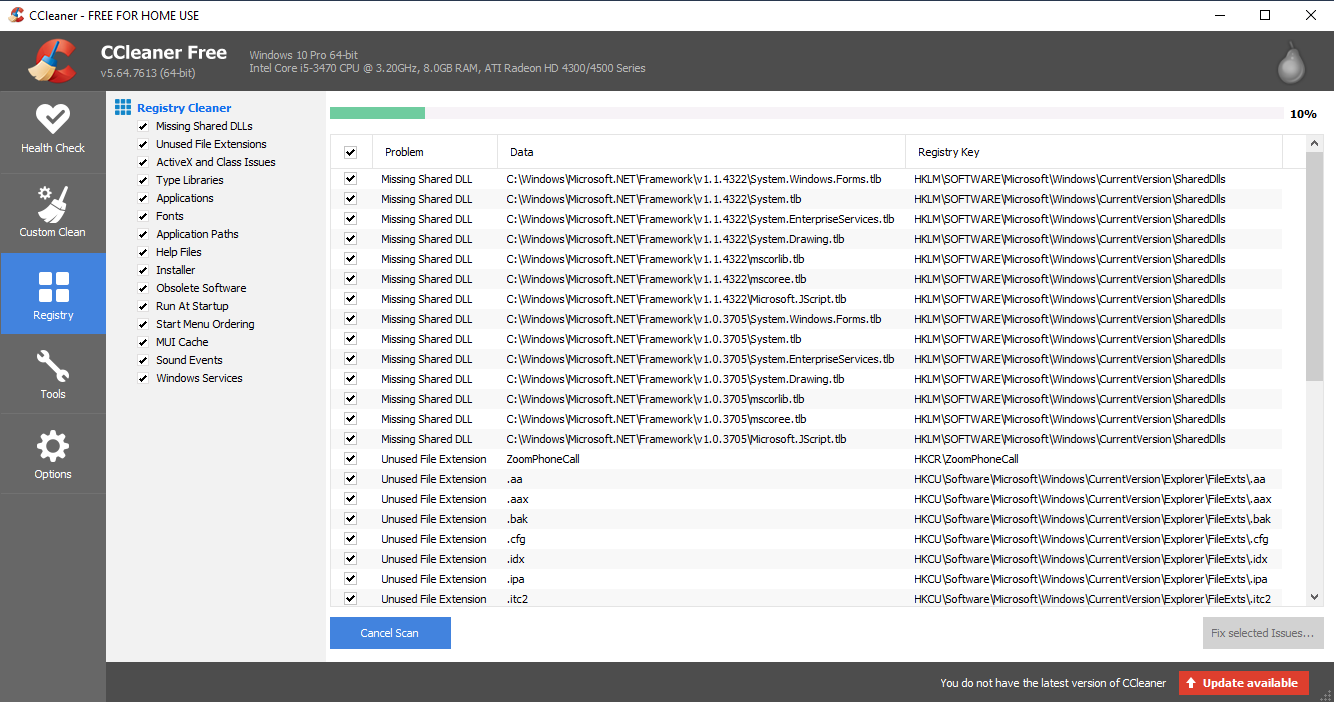This screenshot has height=702, width=1334.
Task: Open Custom Clean broom icon
Action: click(x=53, y=203)
